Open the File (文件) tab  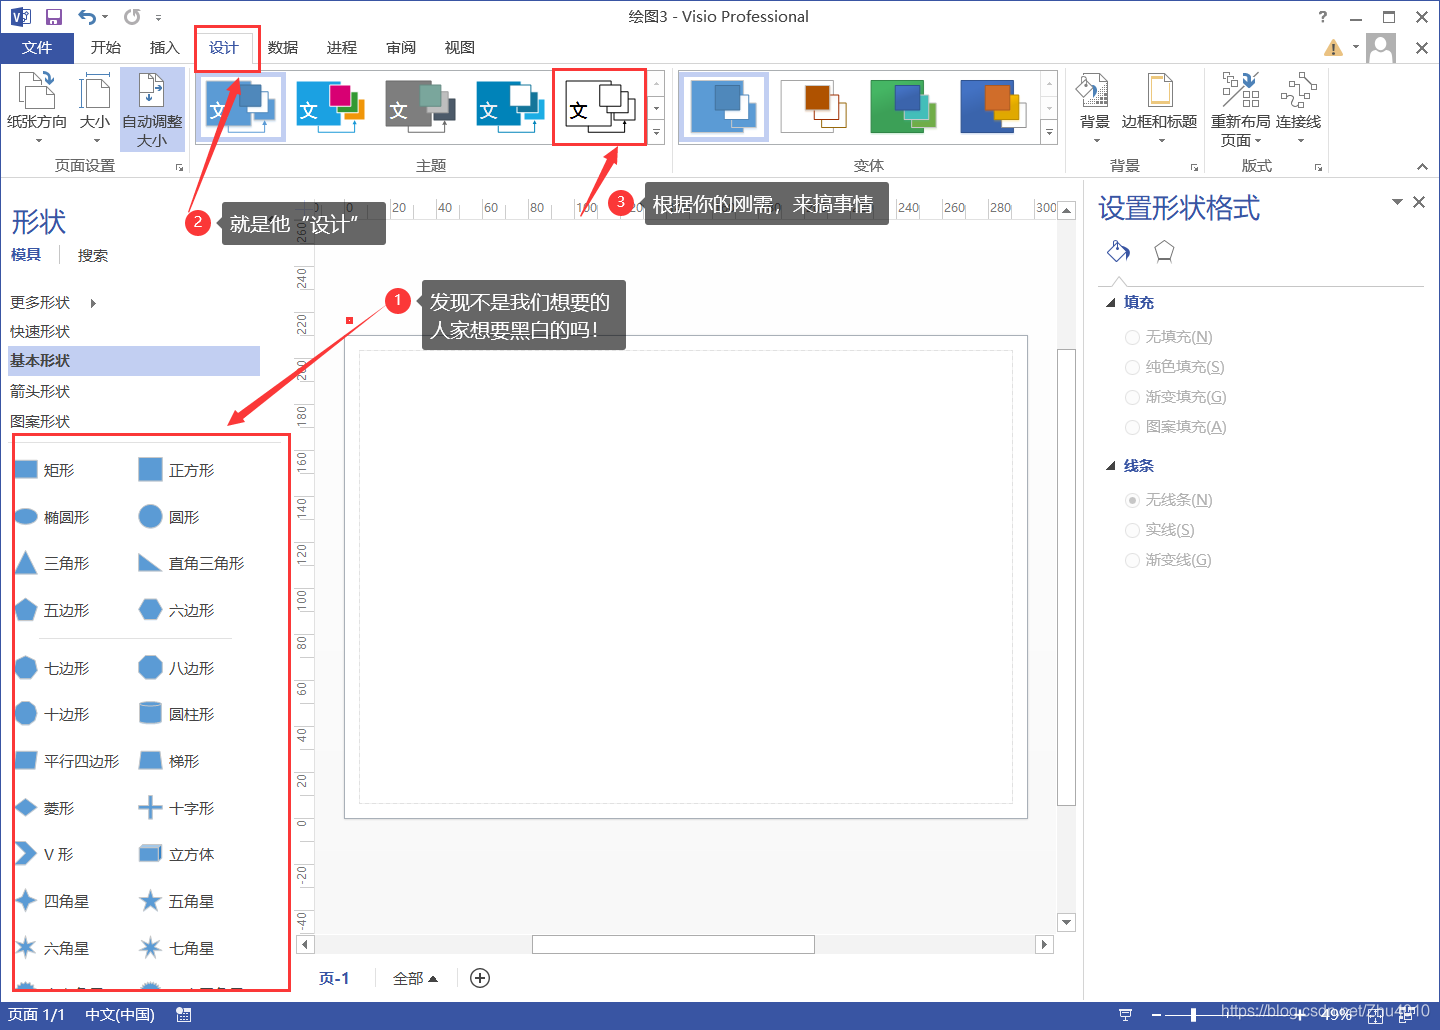pos(37,47)
